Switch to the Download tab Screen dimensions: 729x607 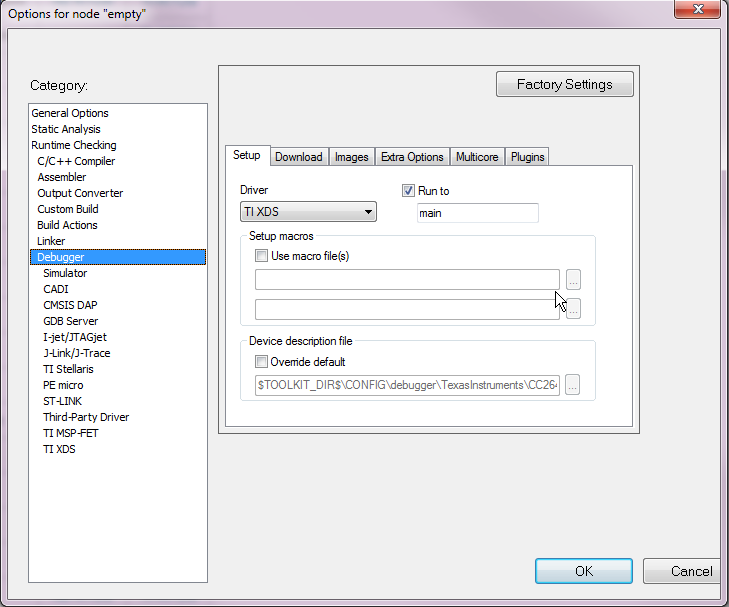pyautogui.click(x=298, y=157)
